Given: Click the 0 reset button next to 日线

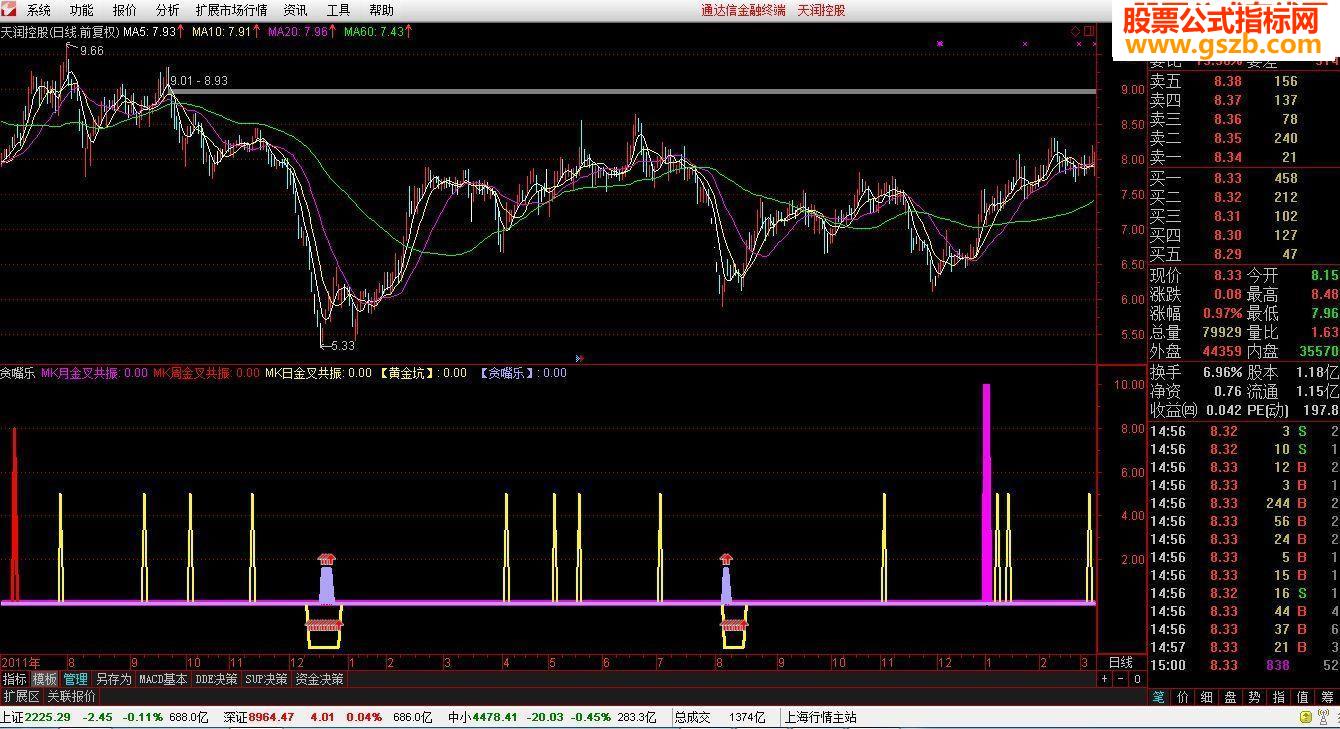Looking at the screenshot, I should [1137, 679].
